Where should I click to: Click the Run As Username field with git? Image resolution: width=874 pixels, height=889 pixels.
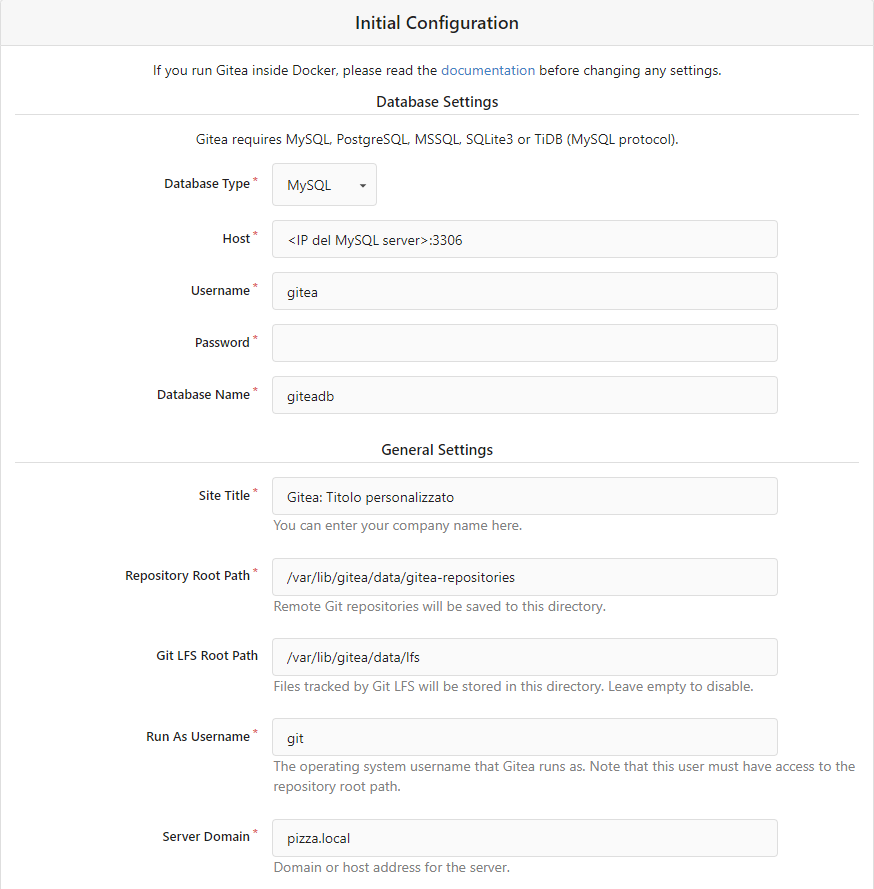coord(525,737)
